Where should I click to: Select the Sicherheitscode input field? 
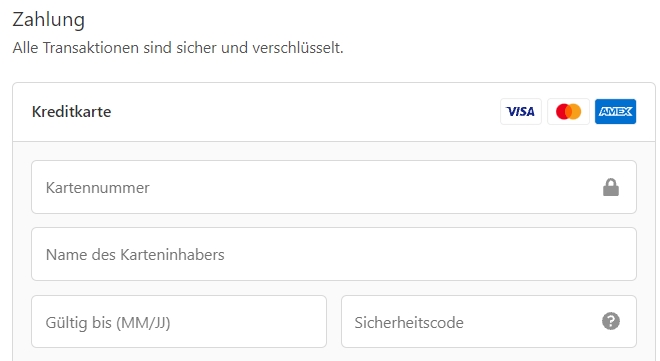click(x=489, y=321)
